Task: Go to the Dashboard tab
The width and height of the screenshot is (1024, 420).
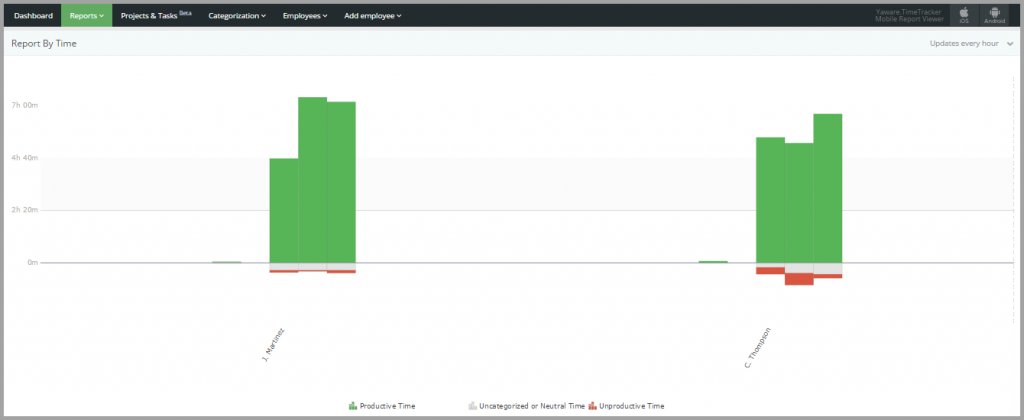Action: pyautogui.click(x=33, y=16)
